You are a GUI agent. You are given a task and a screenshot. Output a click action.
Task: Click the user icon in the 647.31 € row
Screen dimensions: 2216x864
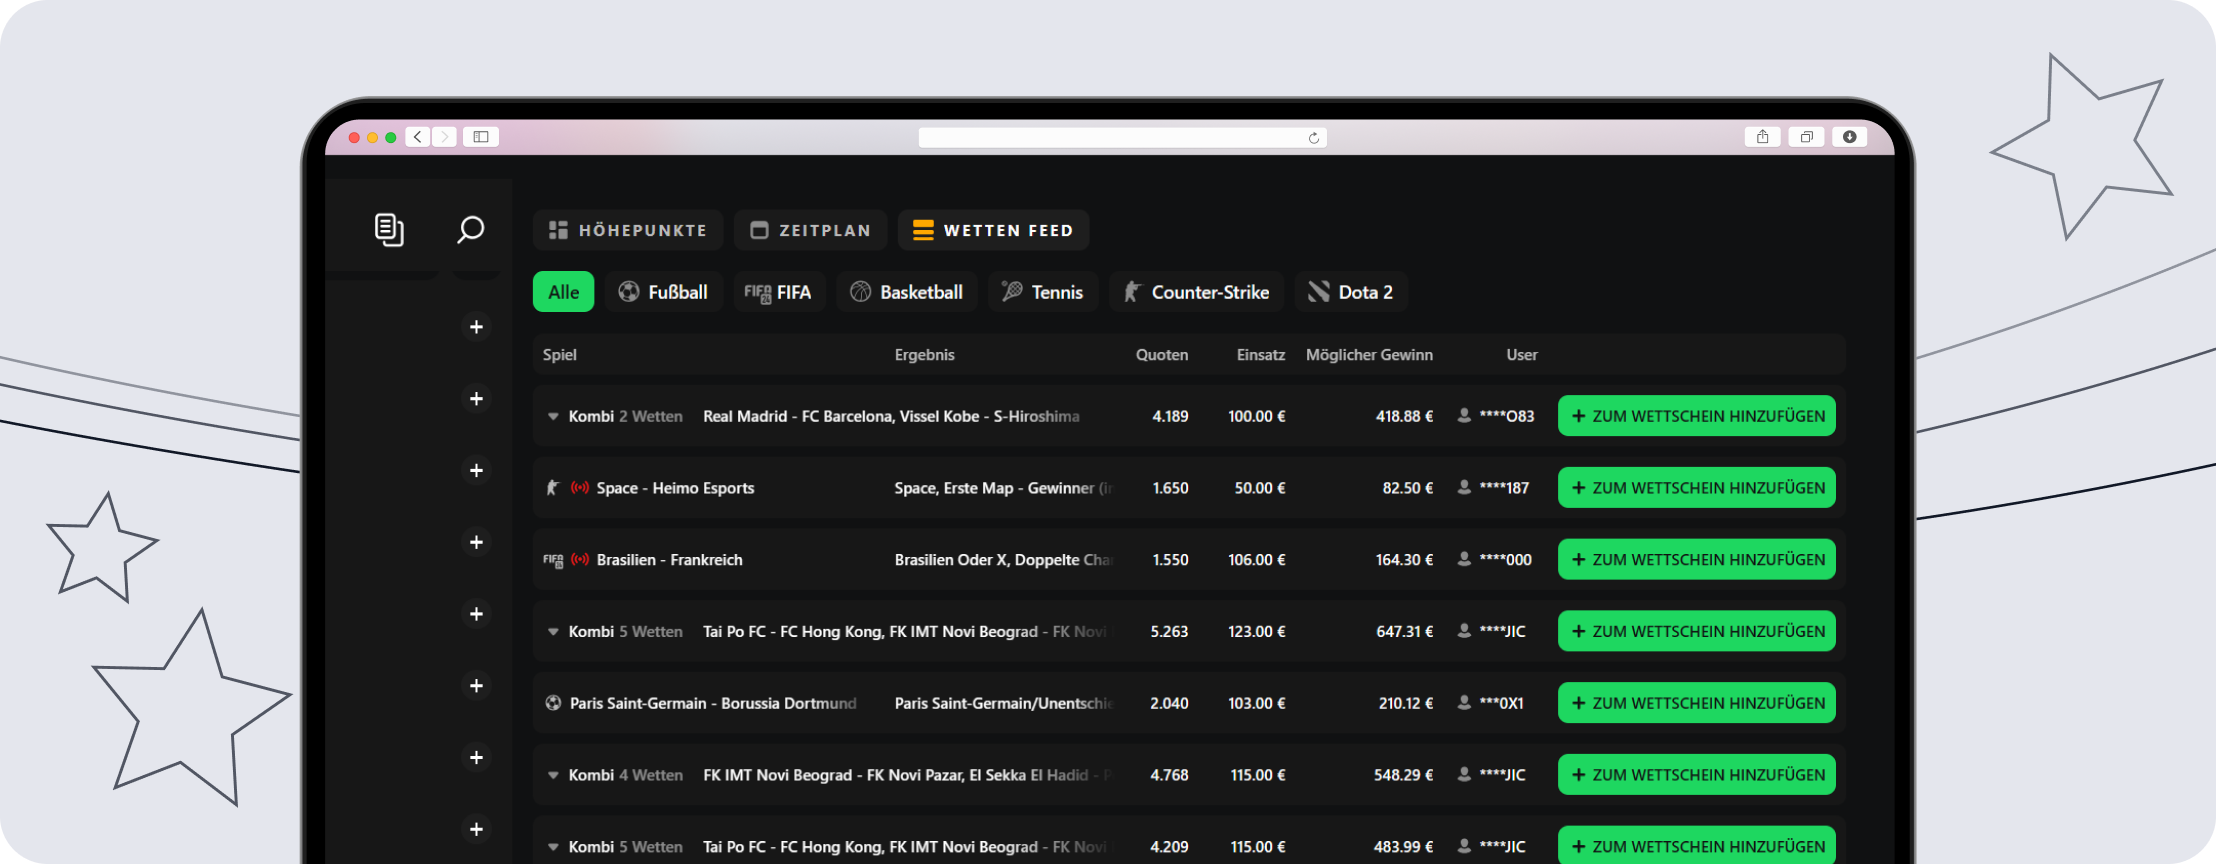click(1464, 631)
